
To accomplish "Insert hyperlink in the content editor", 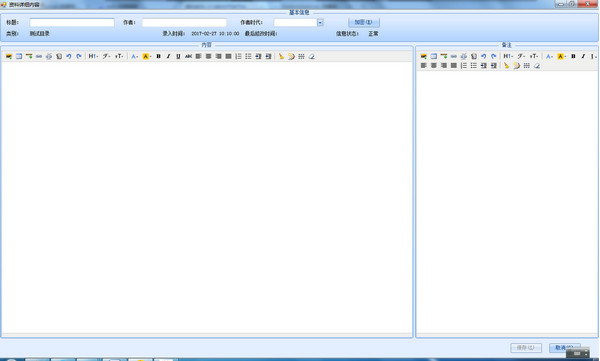I will (39, 56).
